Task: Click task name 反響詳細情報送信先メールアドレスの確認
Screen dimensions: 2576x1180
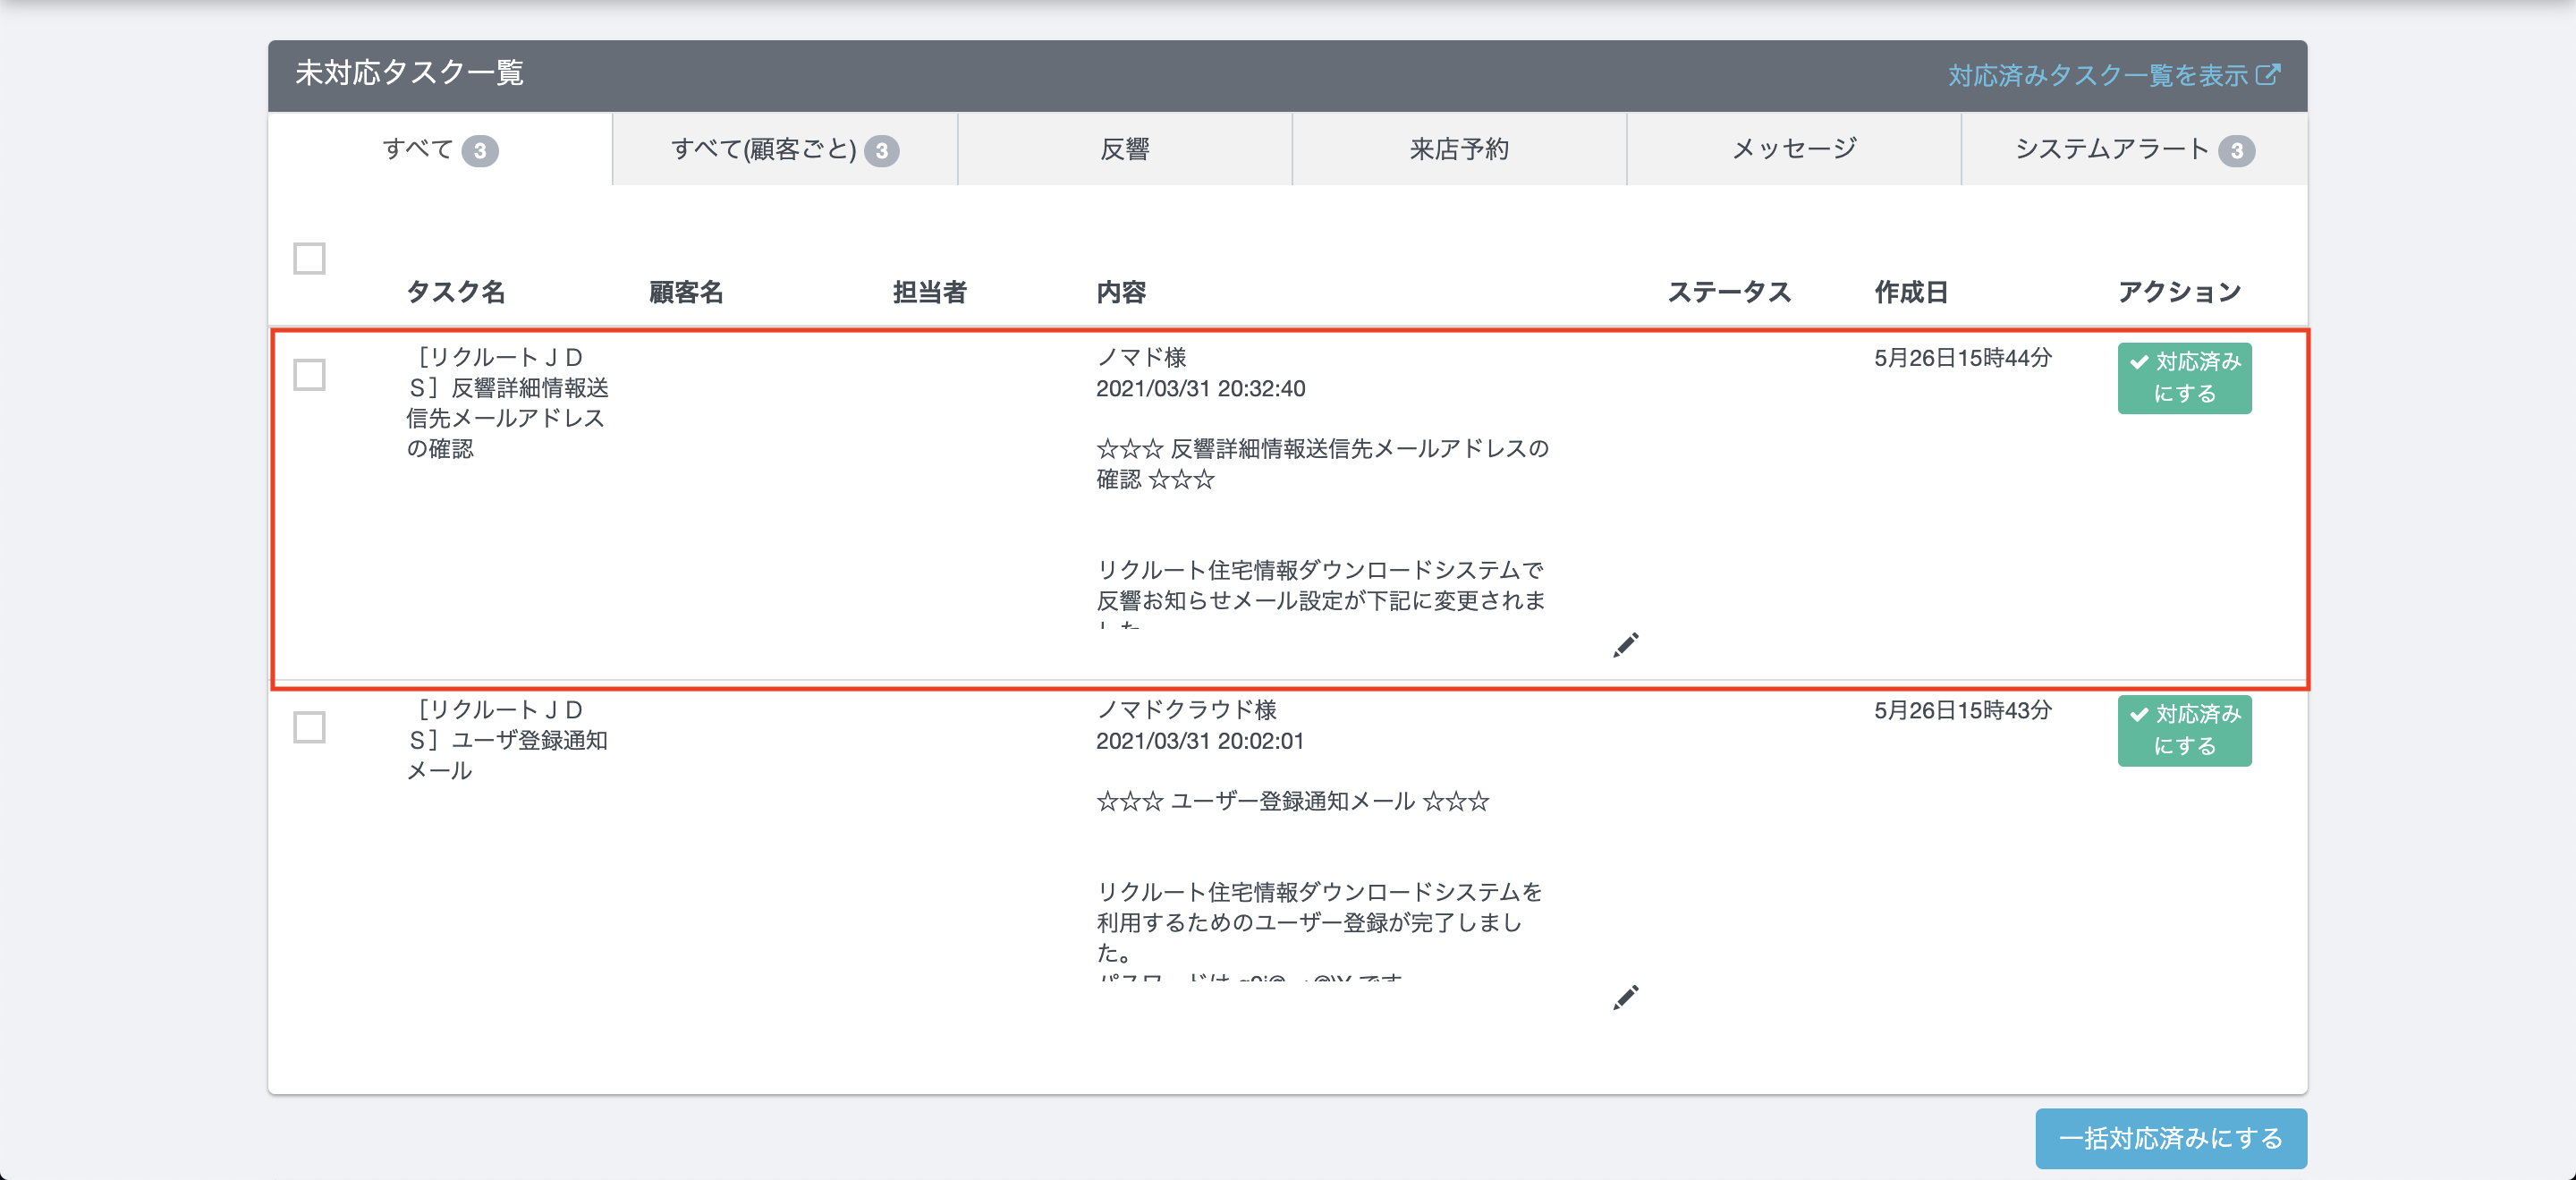Action: tap(508, 403)
